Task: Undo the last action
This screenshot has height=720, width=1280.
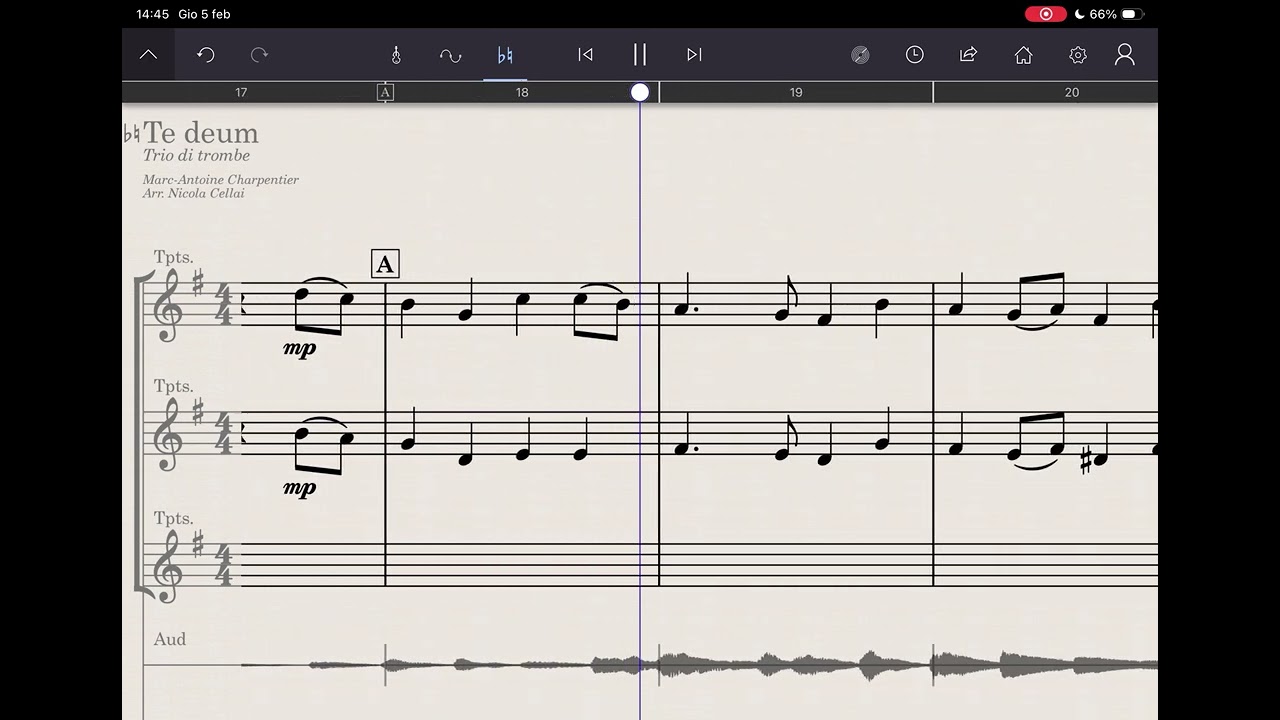Action: coord(206,55)
